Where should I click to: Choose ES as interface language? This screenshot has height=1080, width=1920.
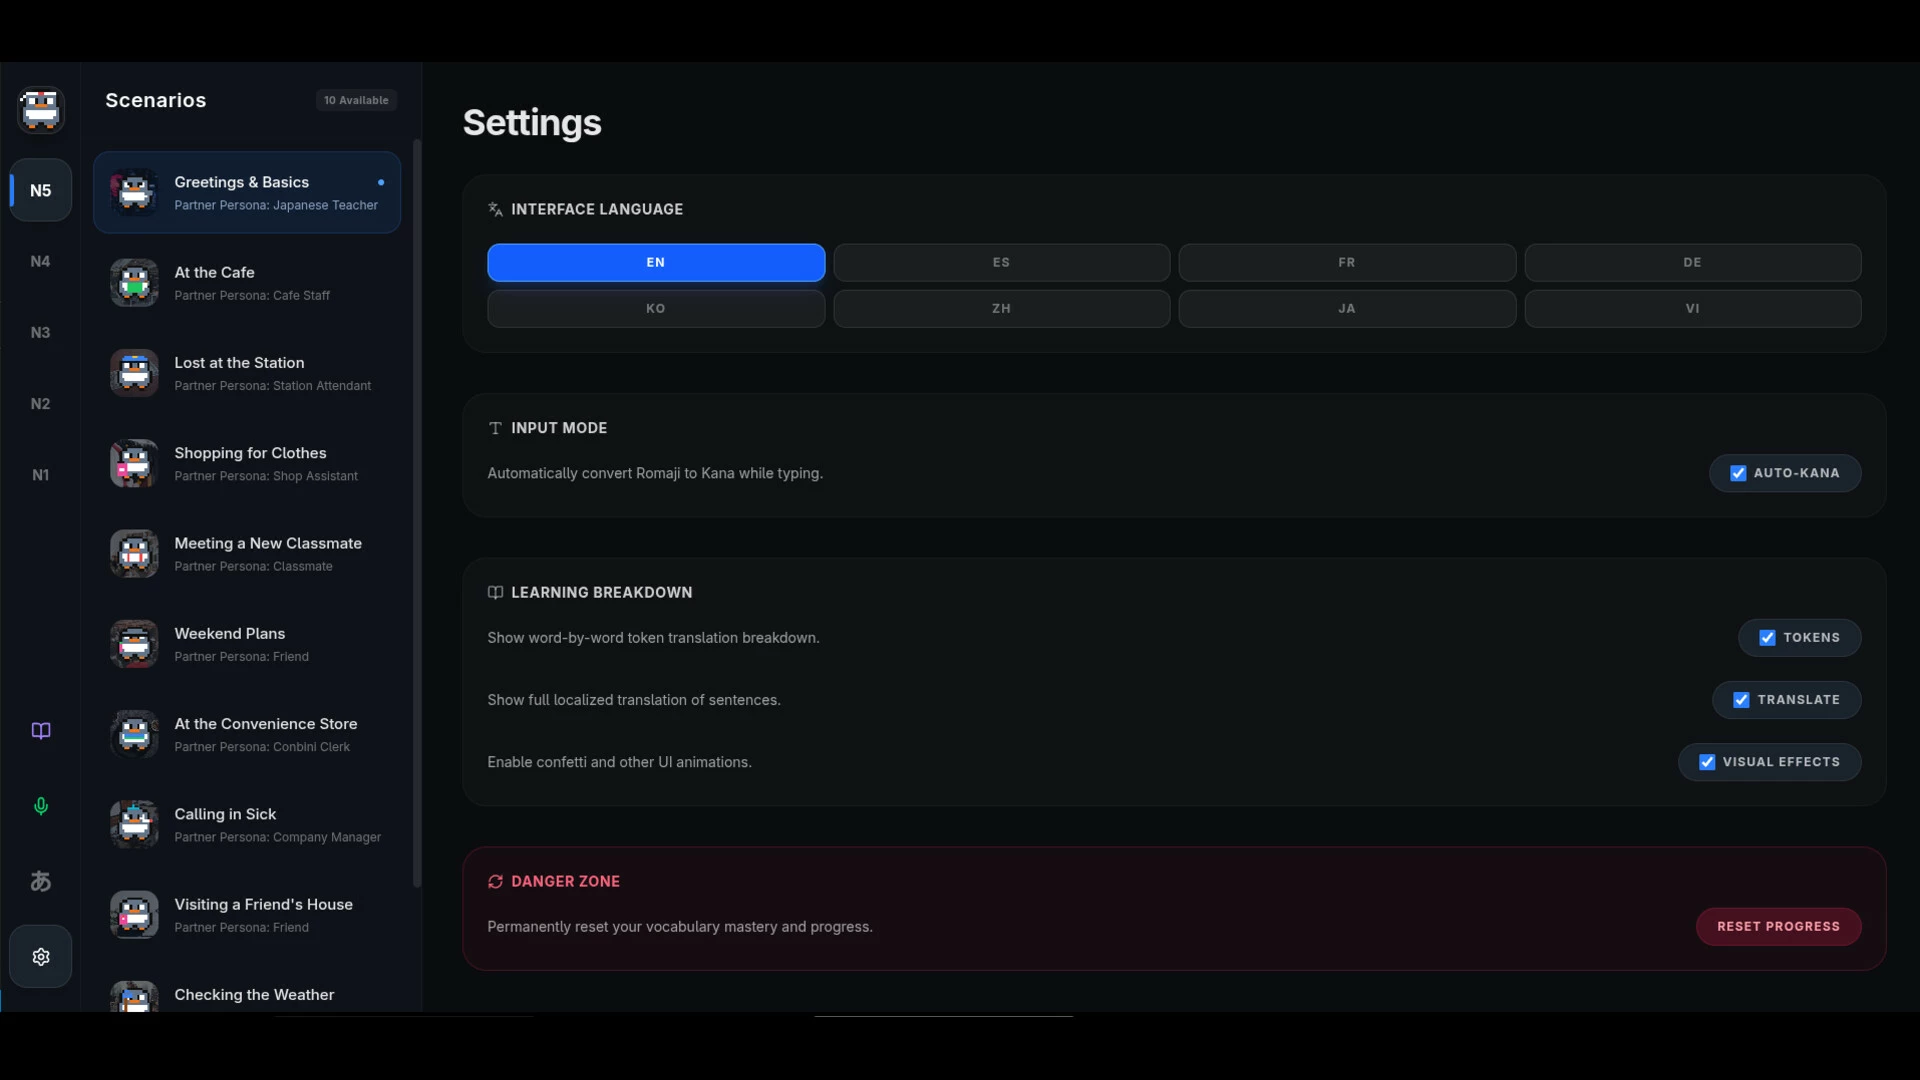point(1001,263)
